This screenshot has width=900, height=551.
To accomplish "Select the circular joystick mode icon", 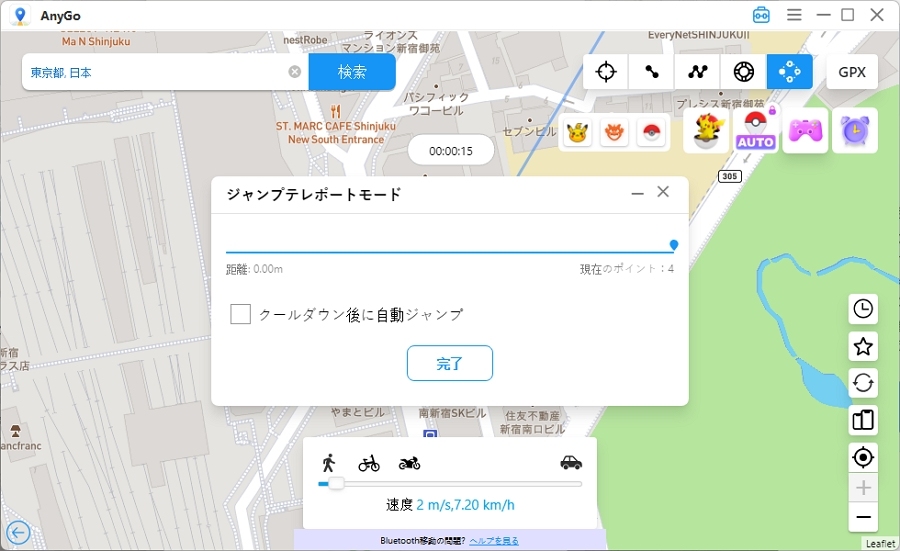I will click(743, 72).
